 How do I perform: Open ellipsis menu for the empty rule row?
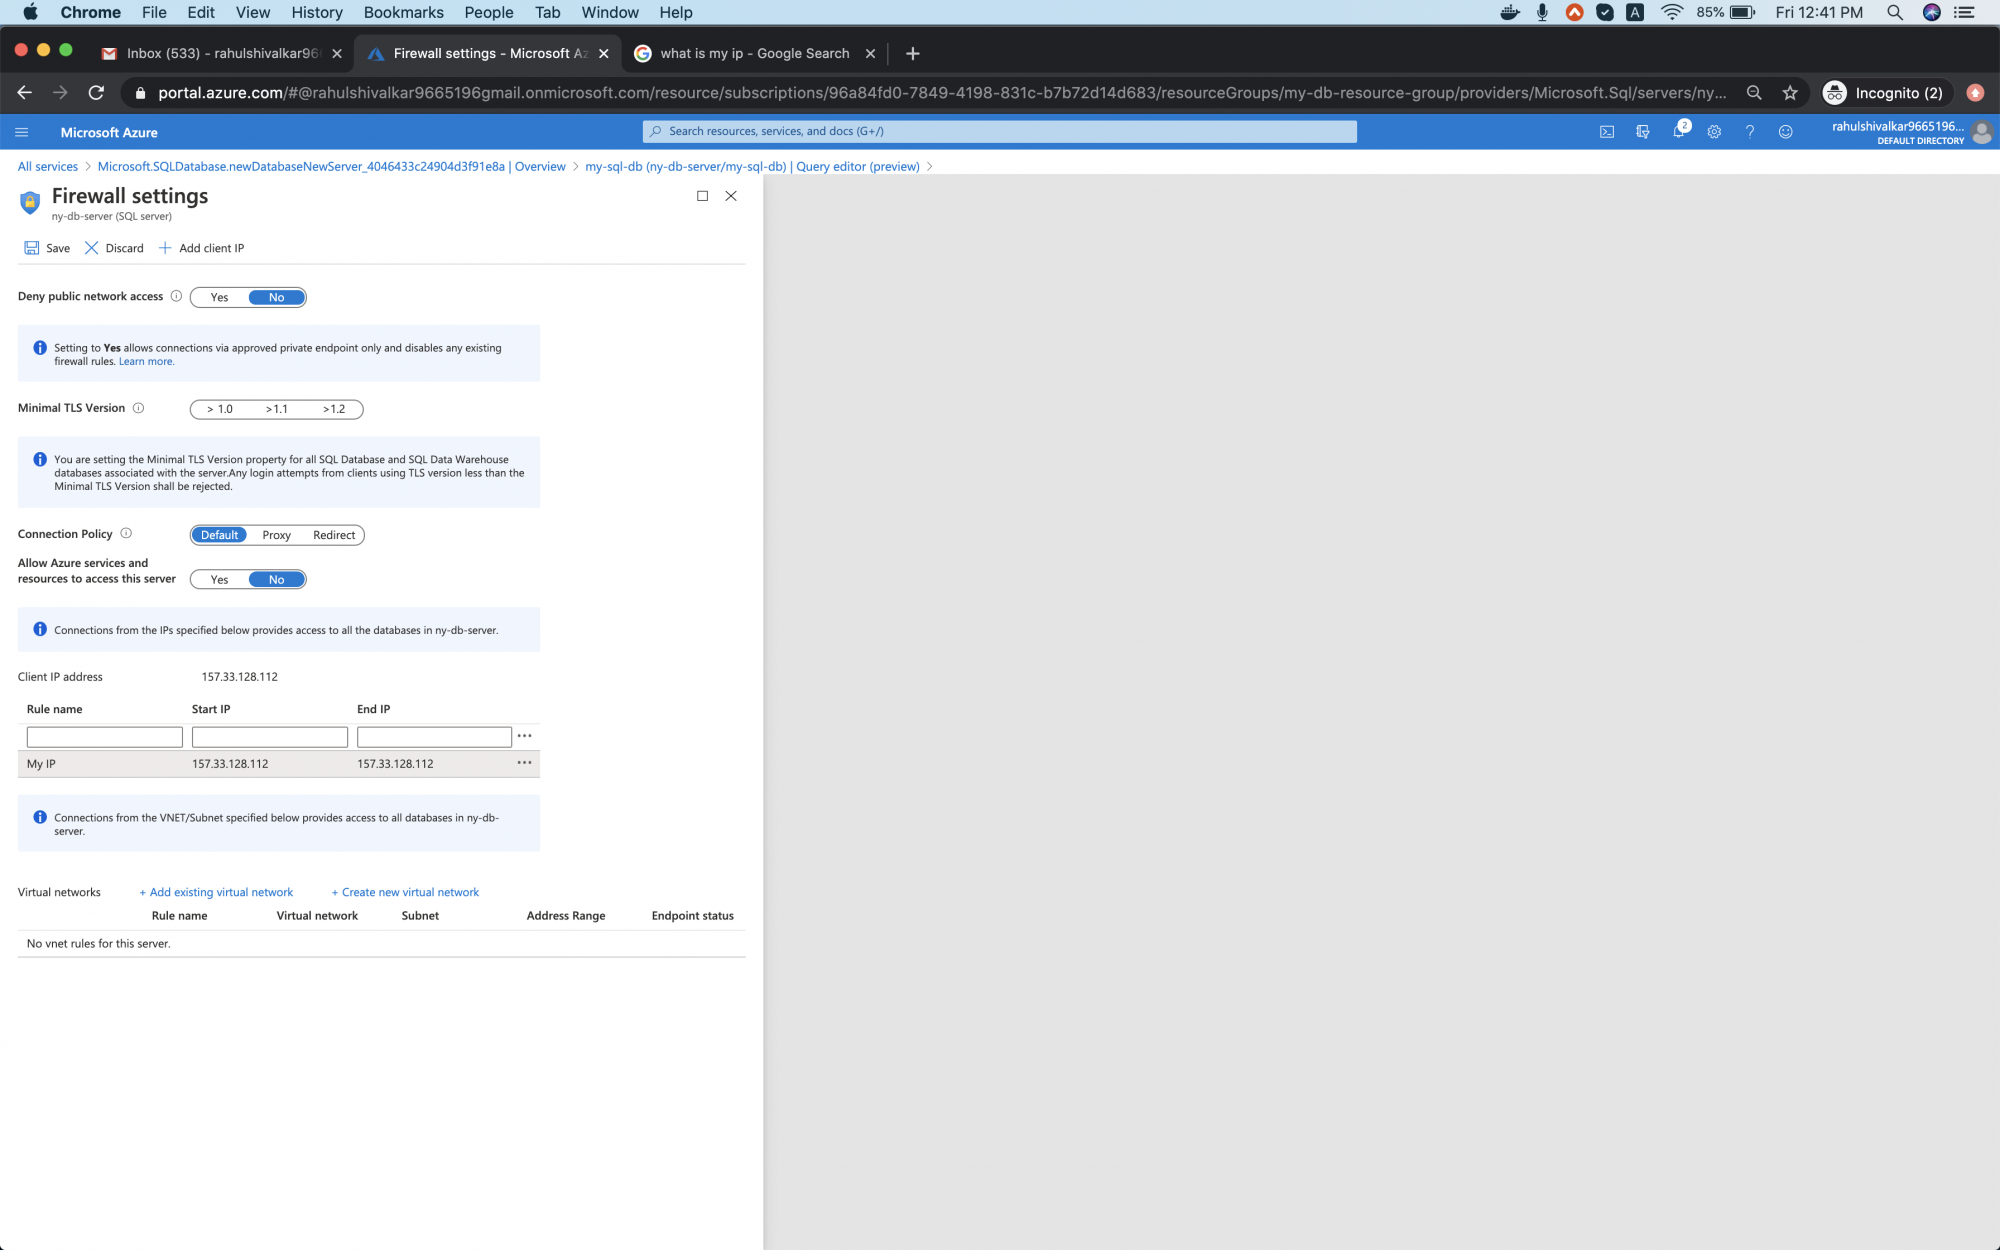pos(524,736)
